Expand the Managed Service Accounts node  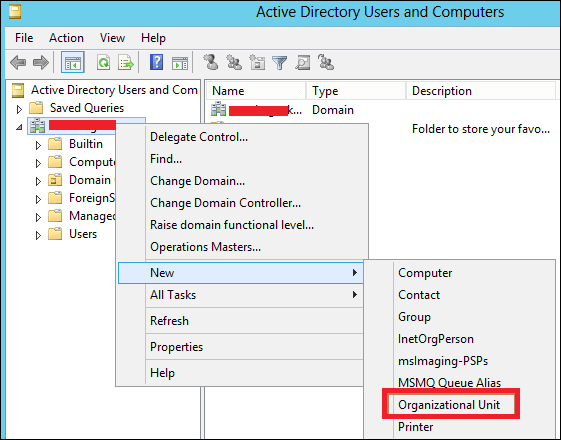click(38, 217)
